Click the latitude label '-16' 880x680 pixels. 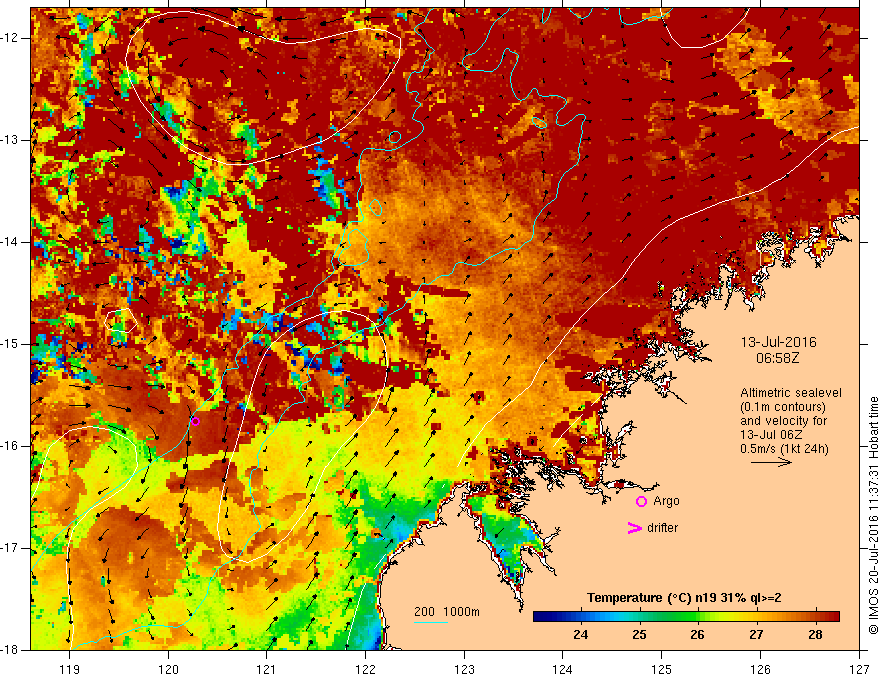coord(11,446)
